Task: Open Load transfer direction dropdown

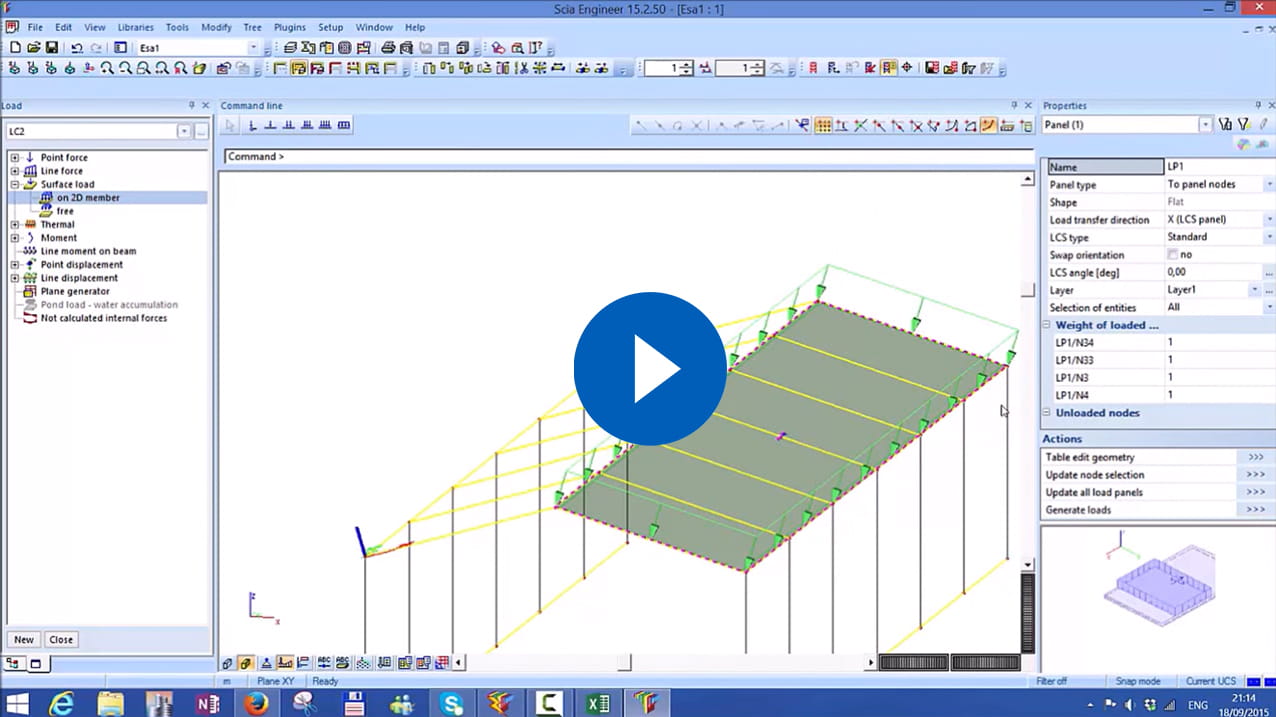Action: click(x=1269, y=220)
